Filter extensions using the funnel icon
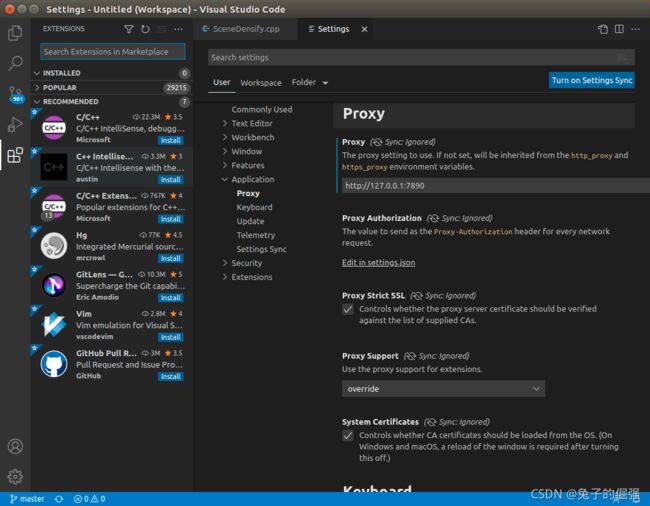Image resolution: width=650 pixels, height=506 pixels. 129,29
